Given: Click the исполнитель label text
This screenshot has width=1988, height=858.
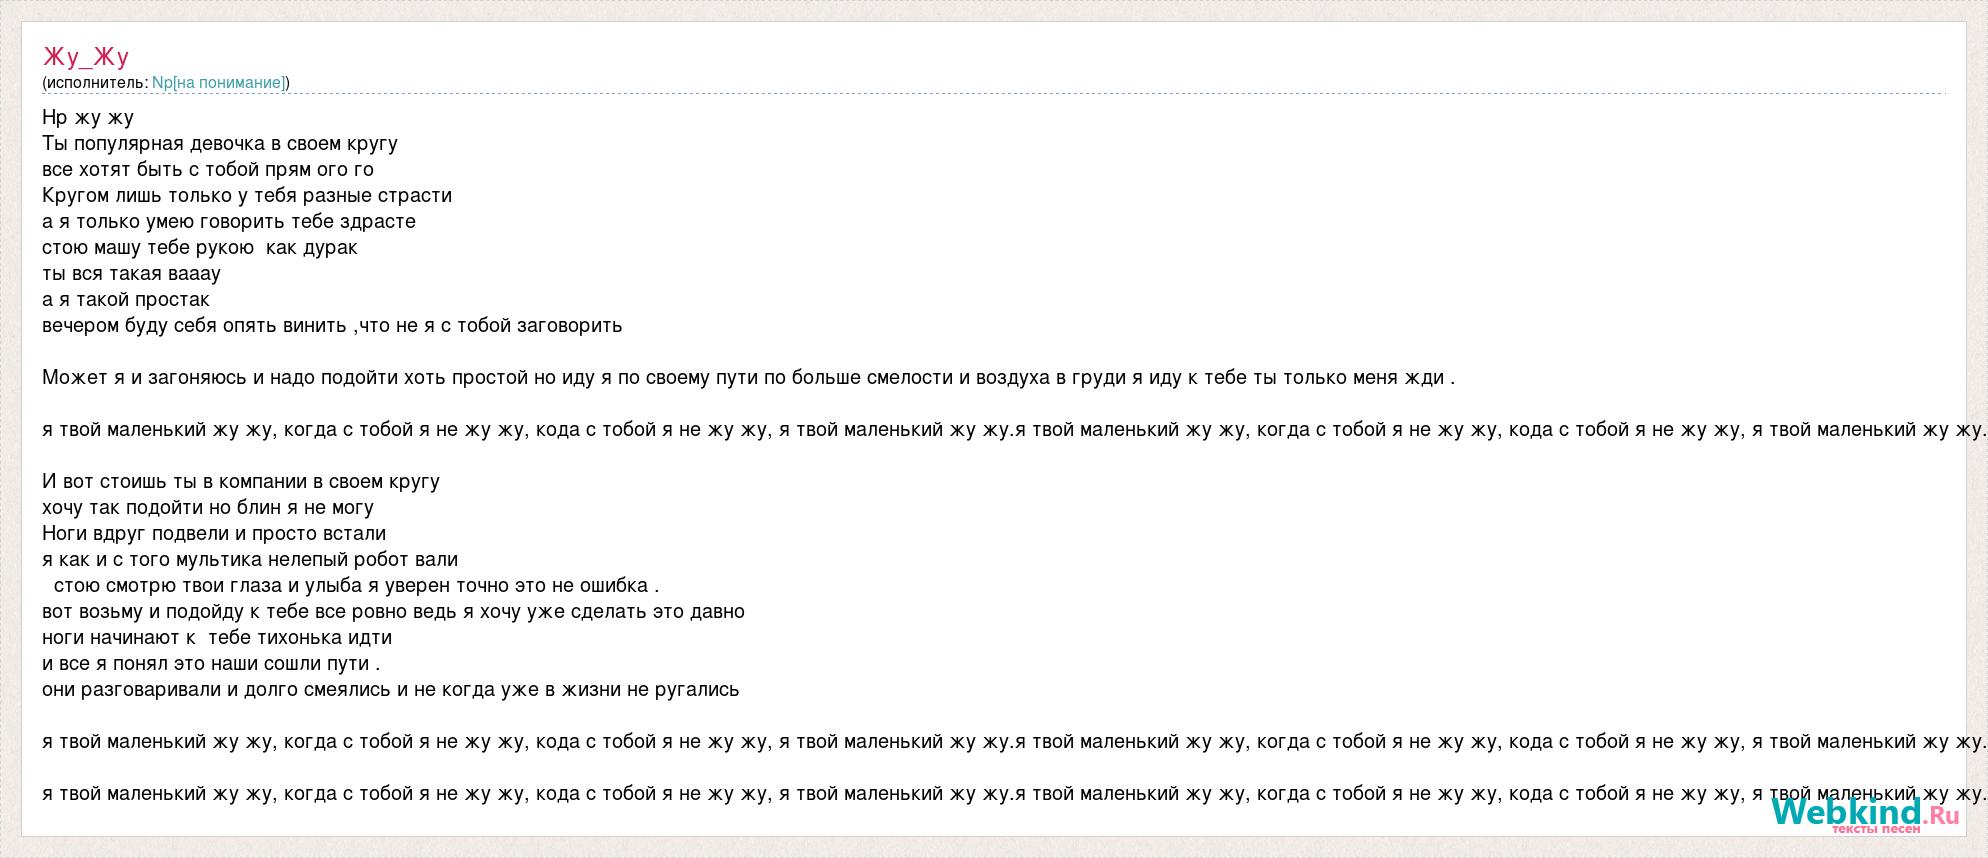Looking at the screenshot, I should pos(95,83).
